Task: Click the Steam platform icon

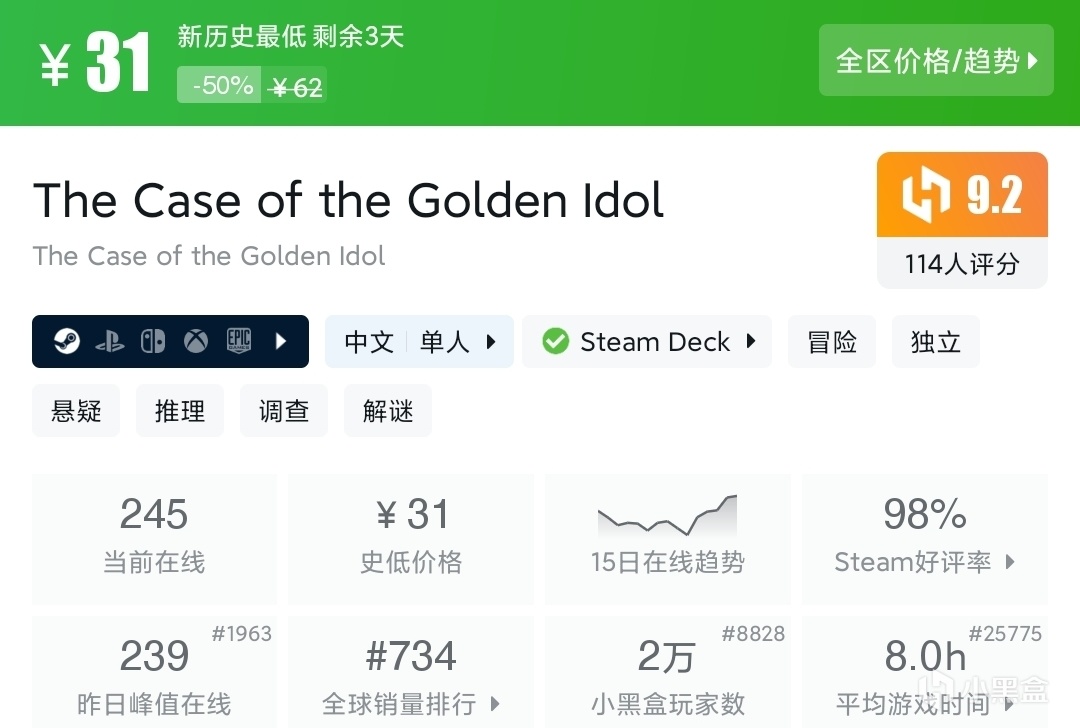Action: pyautogui.click(x=67, y=342)
